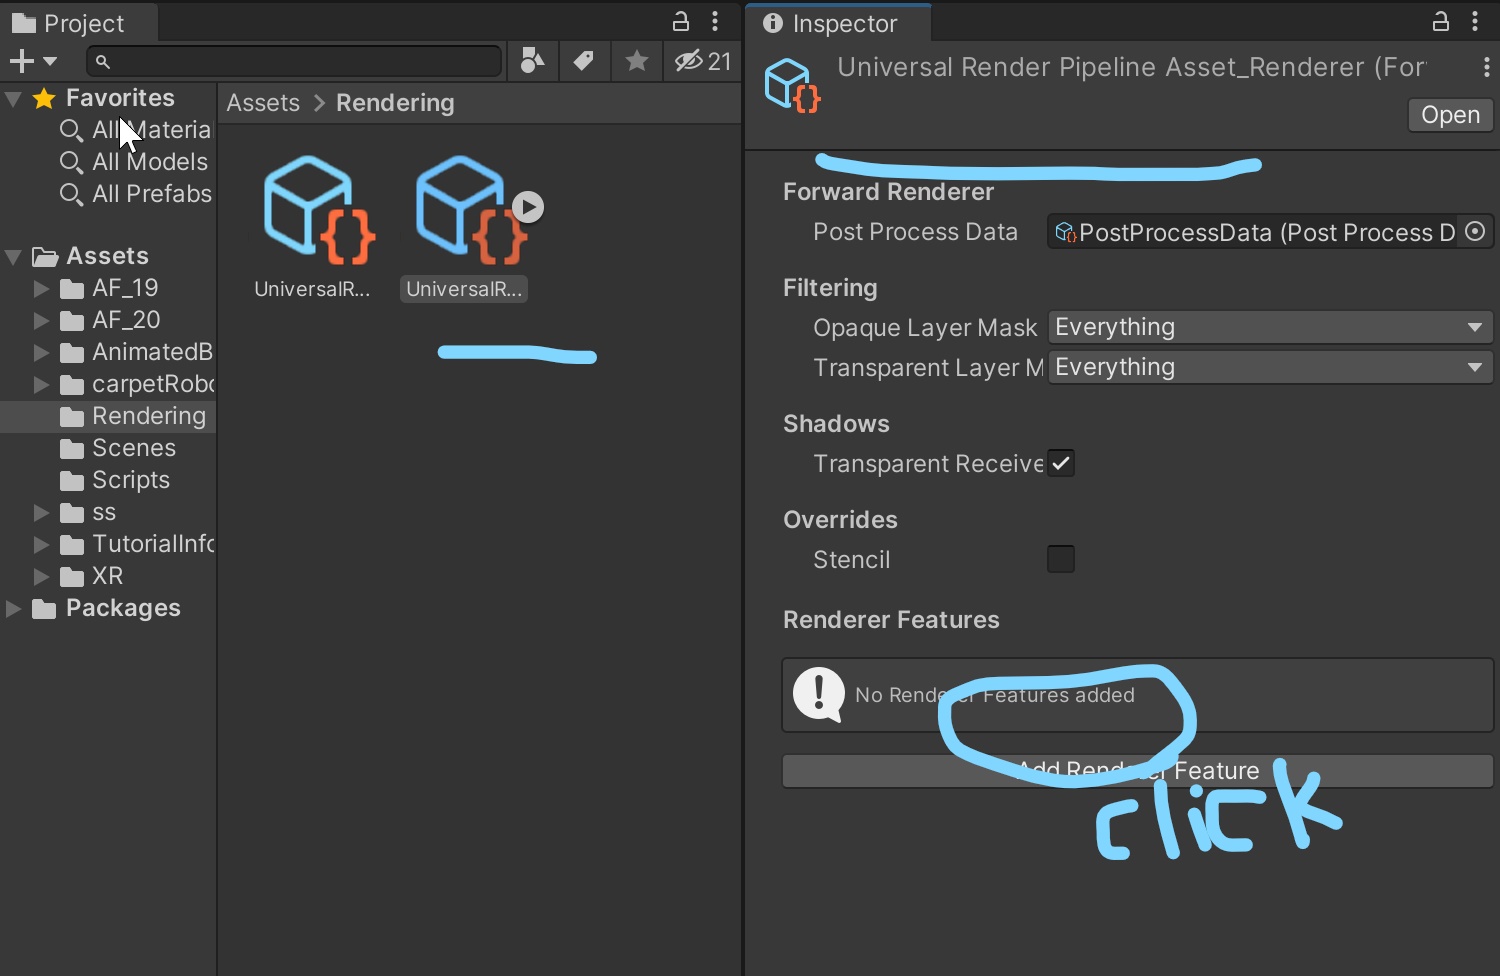Viewport: 1500px width, 976px height.
Task: Click the Renderer Features heading
Action: [891, 620]
